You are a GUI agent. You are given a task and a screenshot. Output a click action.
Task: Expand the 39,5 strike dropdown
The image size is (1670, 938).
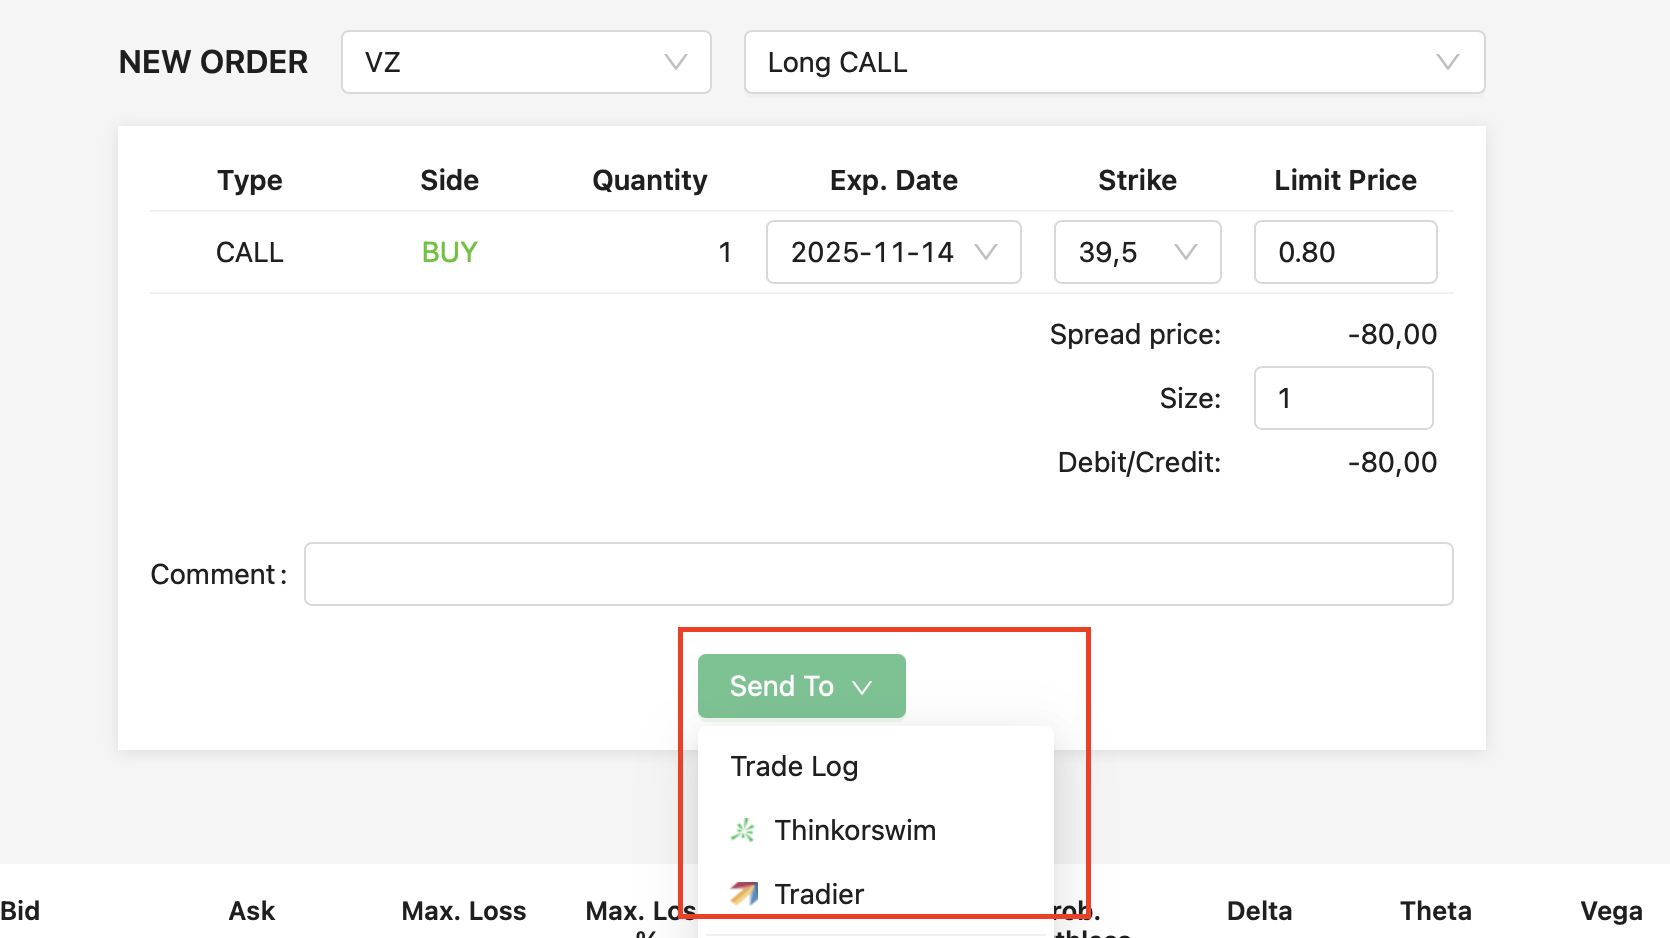1137,252
